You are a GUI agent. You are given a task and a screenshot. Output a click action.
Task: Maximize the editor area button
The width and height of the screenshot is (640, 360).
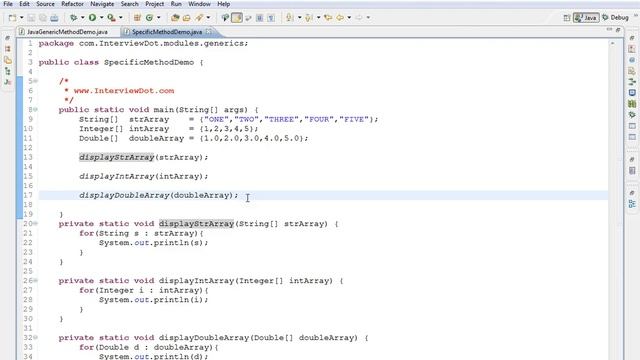click(618, 30)
